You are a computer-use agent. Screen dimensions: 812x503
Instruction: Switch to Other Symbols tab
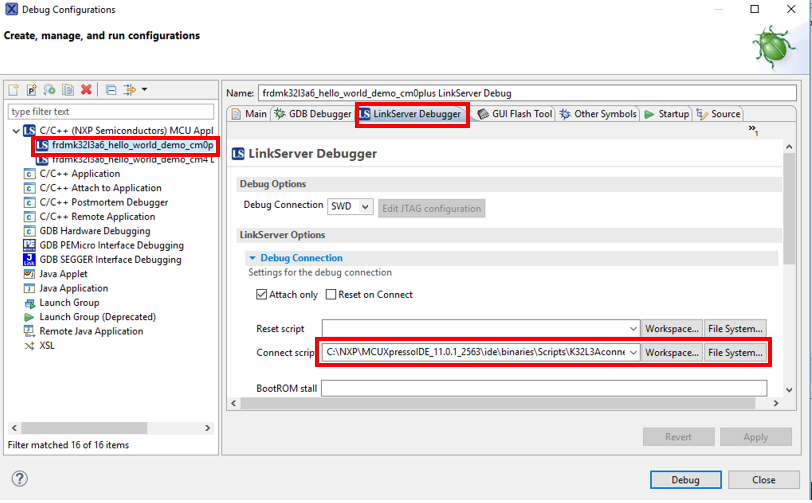tap(598, 114)
